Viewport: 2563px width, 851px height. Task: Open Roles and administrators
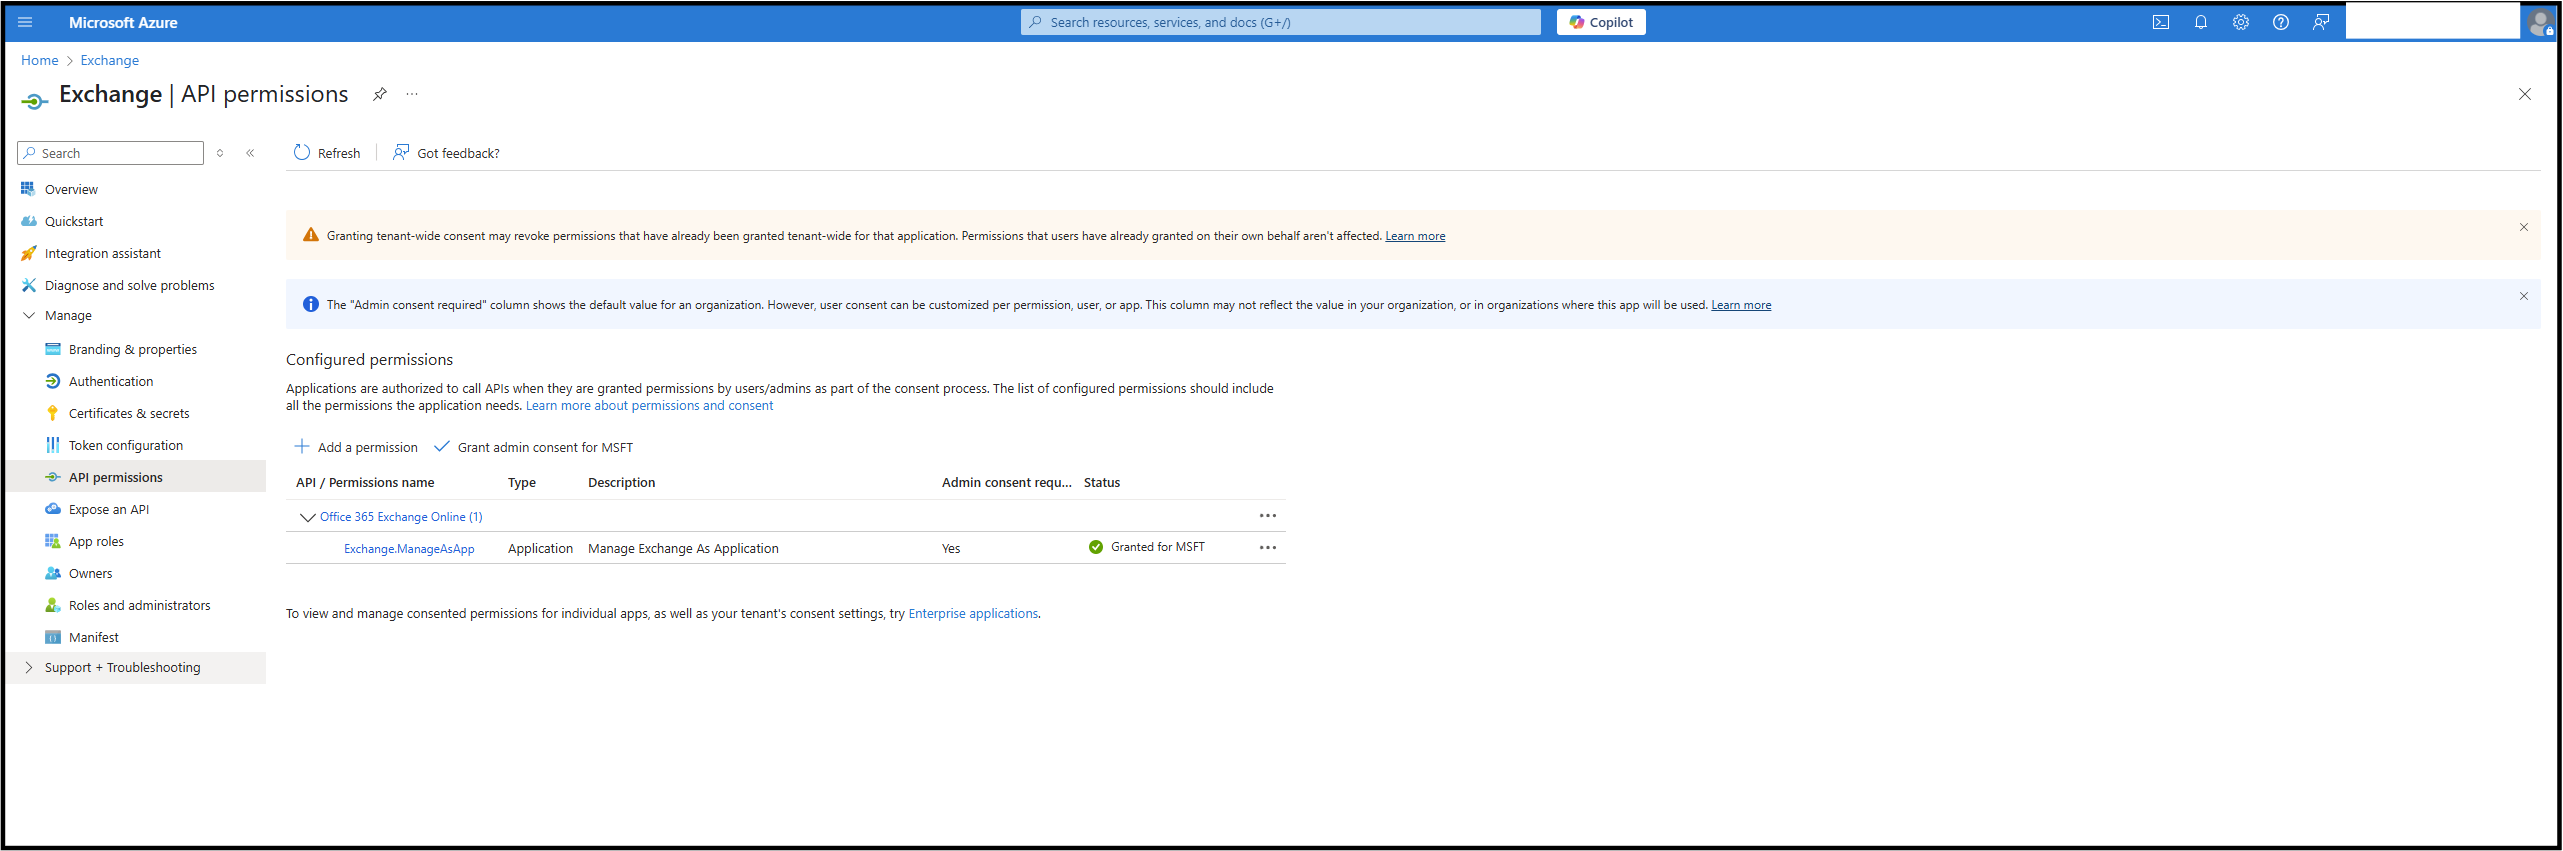point(139,605)
